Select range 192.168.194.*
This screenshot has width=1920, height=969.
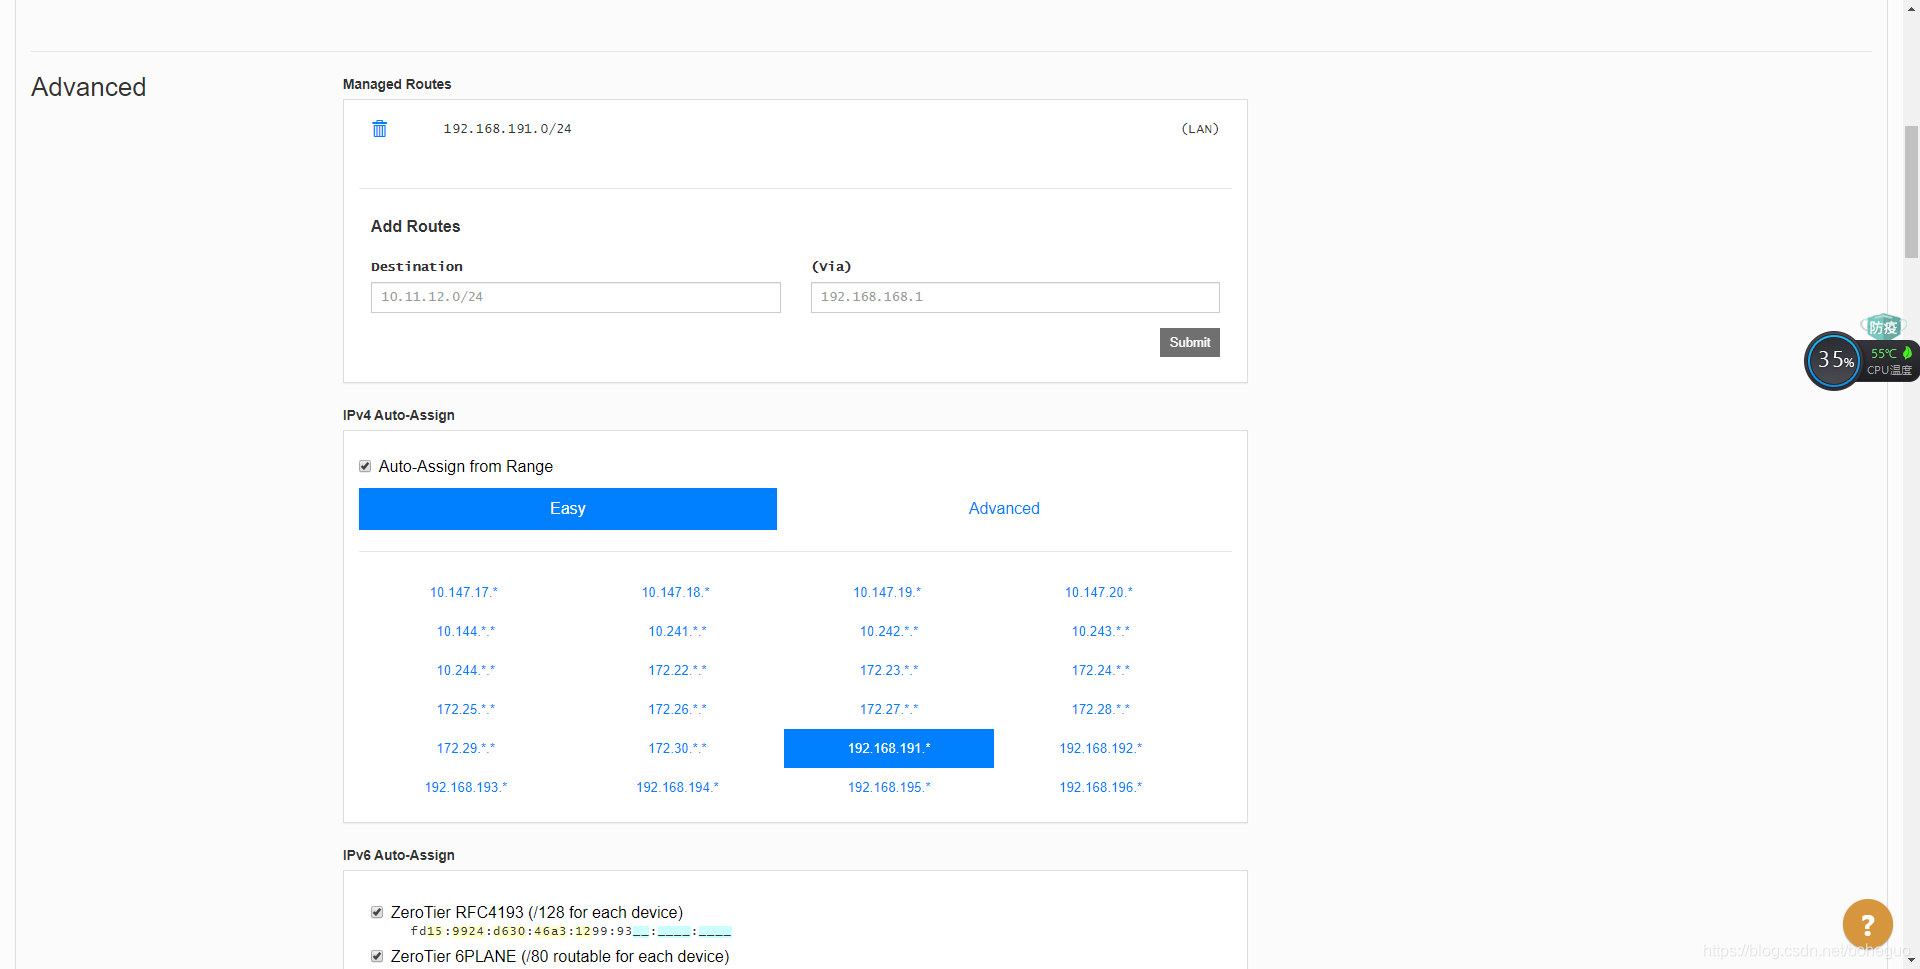pos(677,788)
